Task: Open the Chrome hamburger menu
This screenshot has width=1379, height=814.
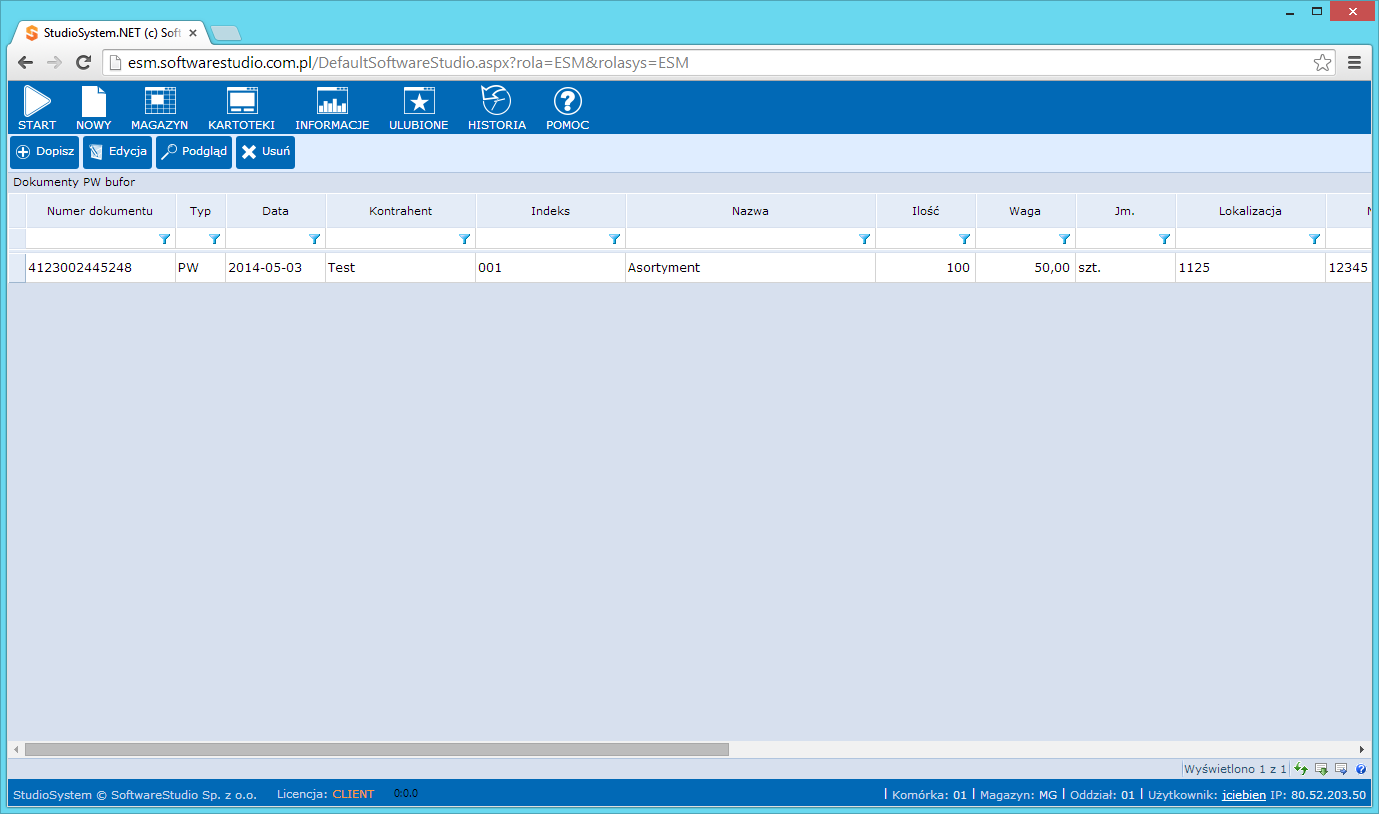Action: tap(1355, 63)
